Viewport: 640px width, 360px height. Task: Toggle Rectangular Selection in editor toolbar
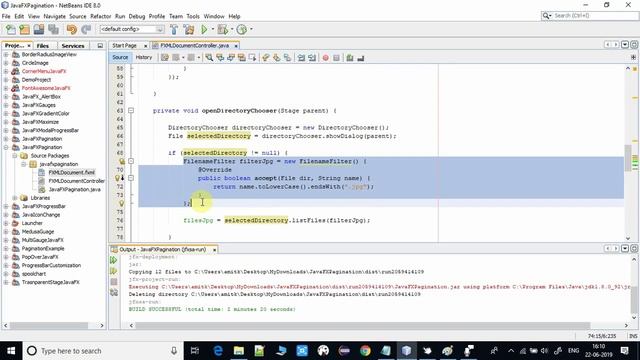tap(252, 58)
